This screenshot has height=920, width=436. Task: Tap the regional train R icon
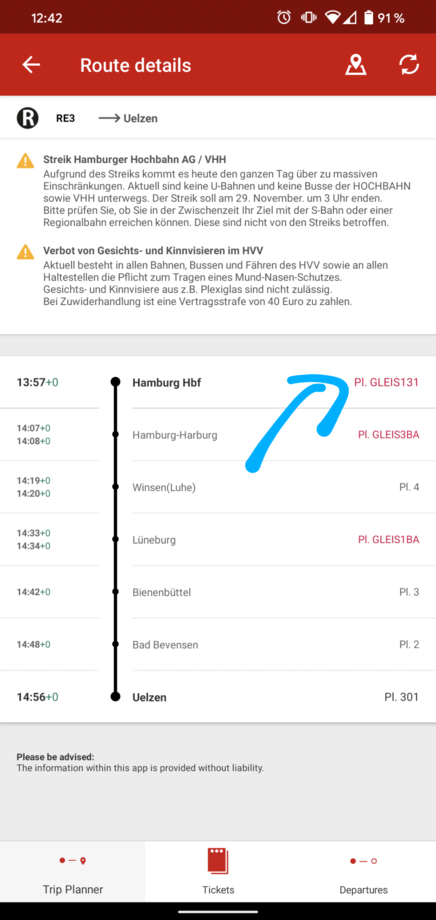click(27, 118)
